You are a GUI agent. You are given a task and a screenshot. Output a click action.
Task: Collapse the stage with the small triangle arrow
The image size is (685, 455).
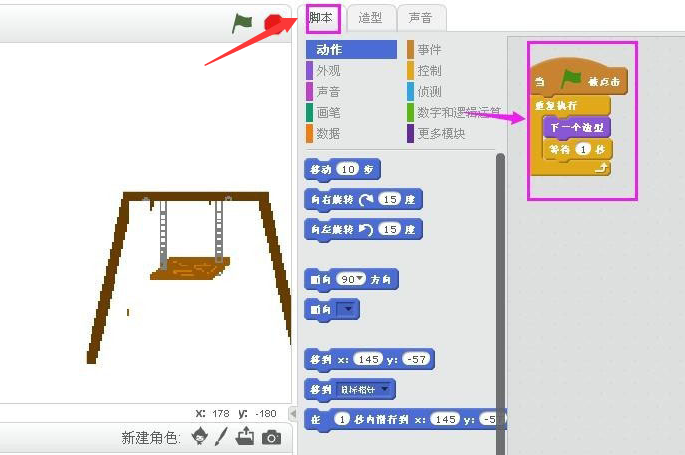coord(293,414)
